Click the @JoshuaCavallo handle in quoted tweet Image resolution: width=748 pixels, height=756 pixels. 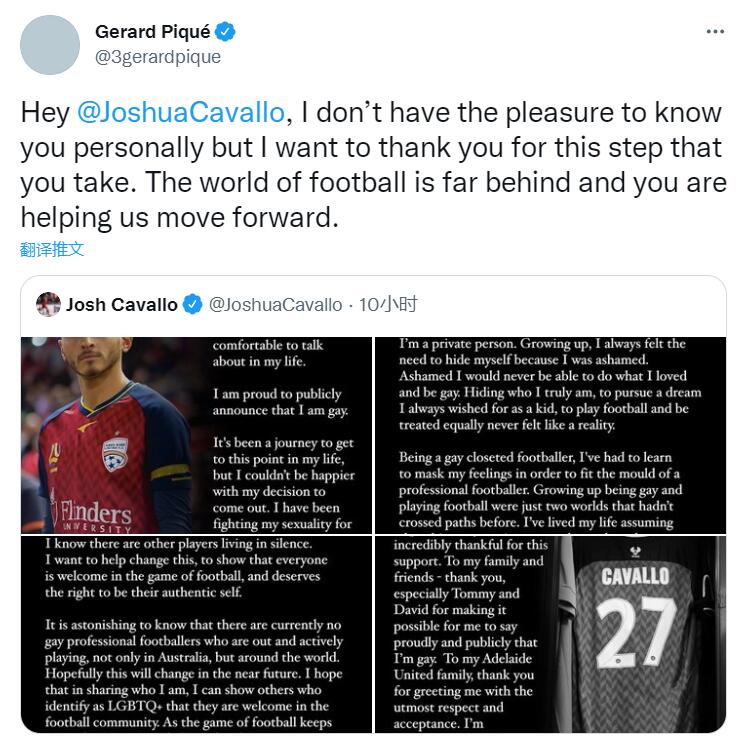[275, 305]
